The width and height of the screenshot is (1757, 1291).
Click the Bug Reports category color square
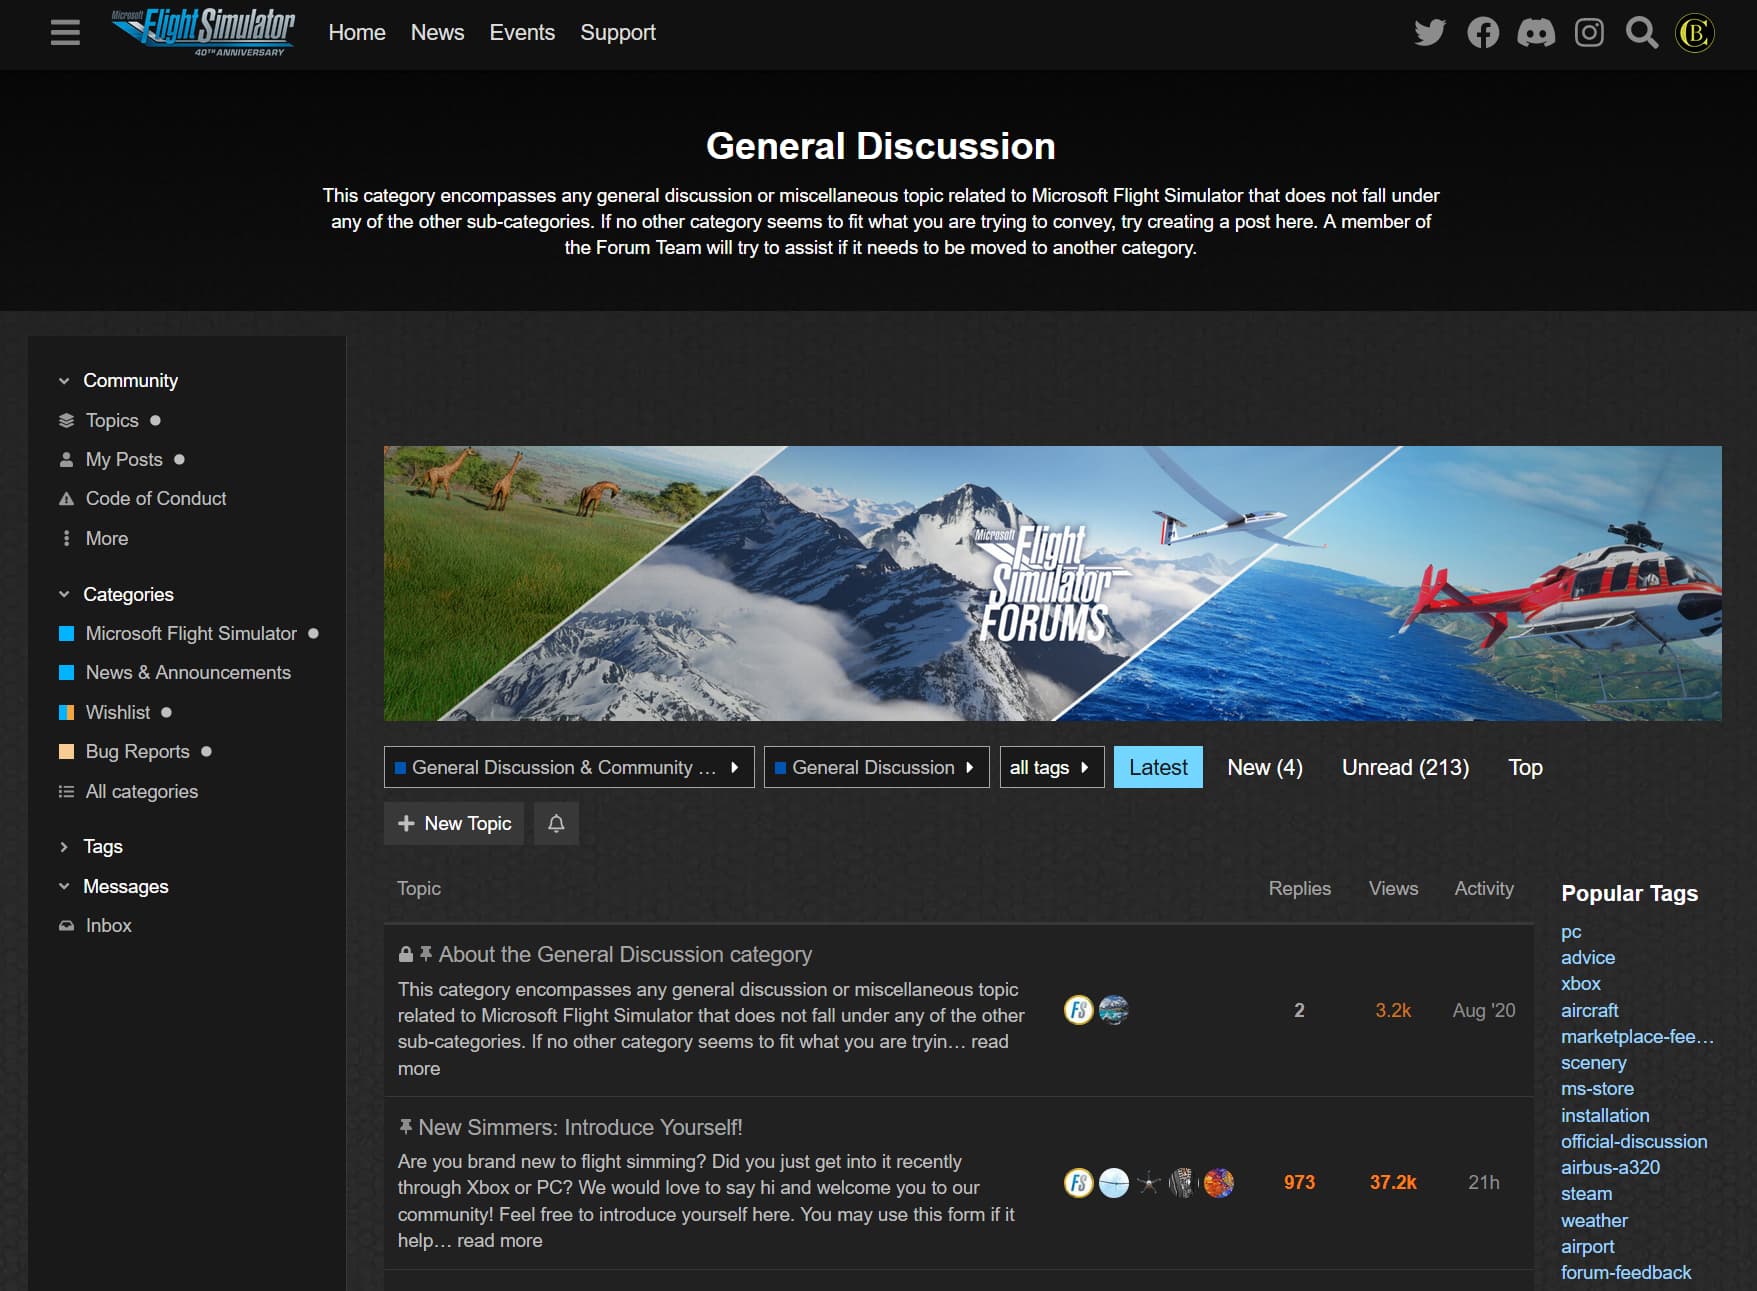click(66, 751)
